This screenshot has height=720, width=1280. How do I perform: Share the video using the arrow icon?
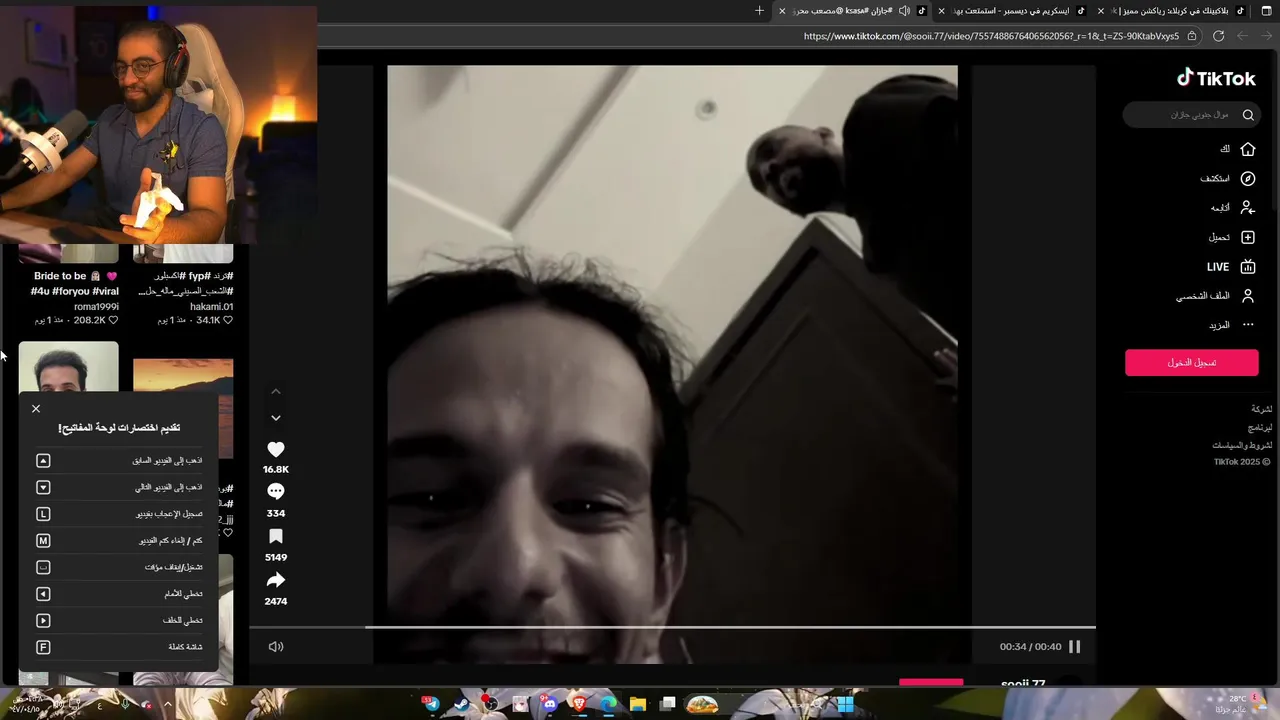click(x=276, y=580)
